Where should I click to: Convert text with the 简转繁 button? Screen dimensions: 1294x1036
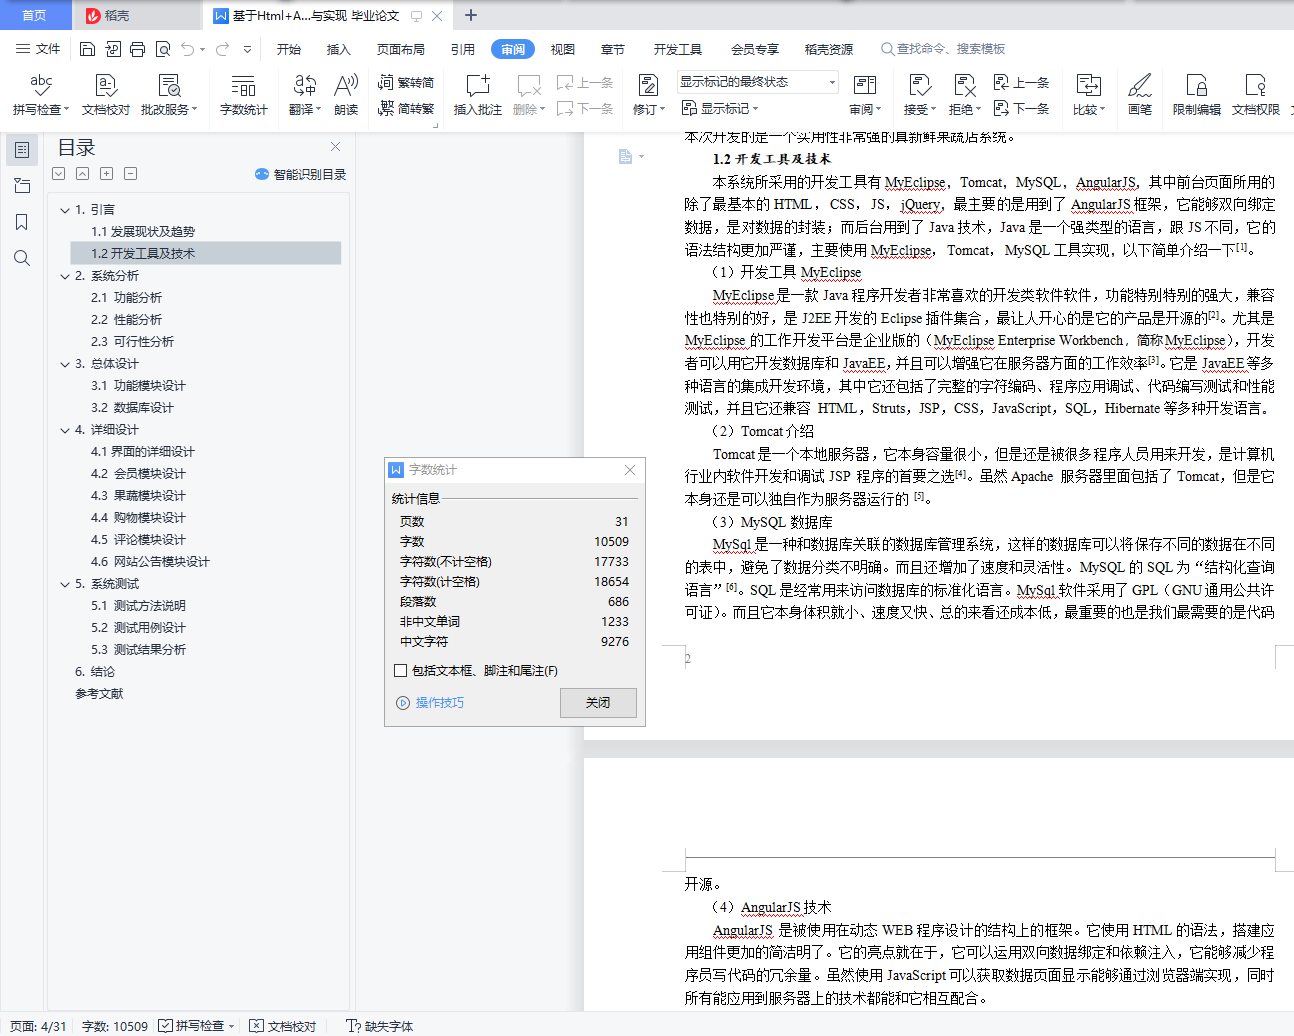[x=406, y=109]
